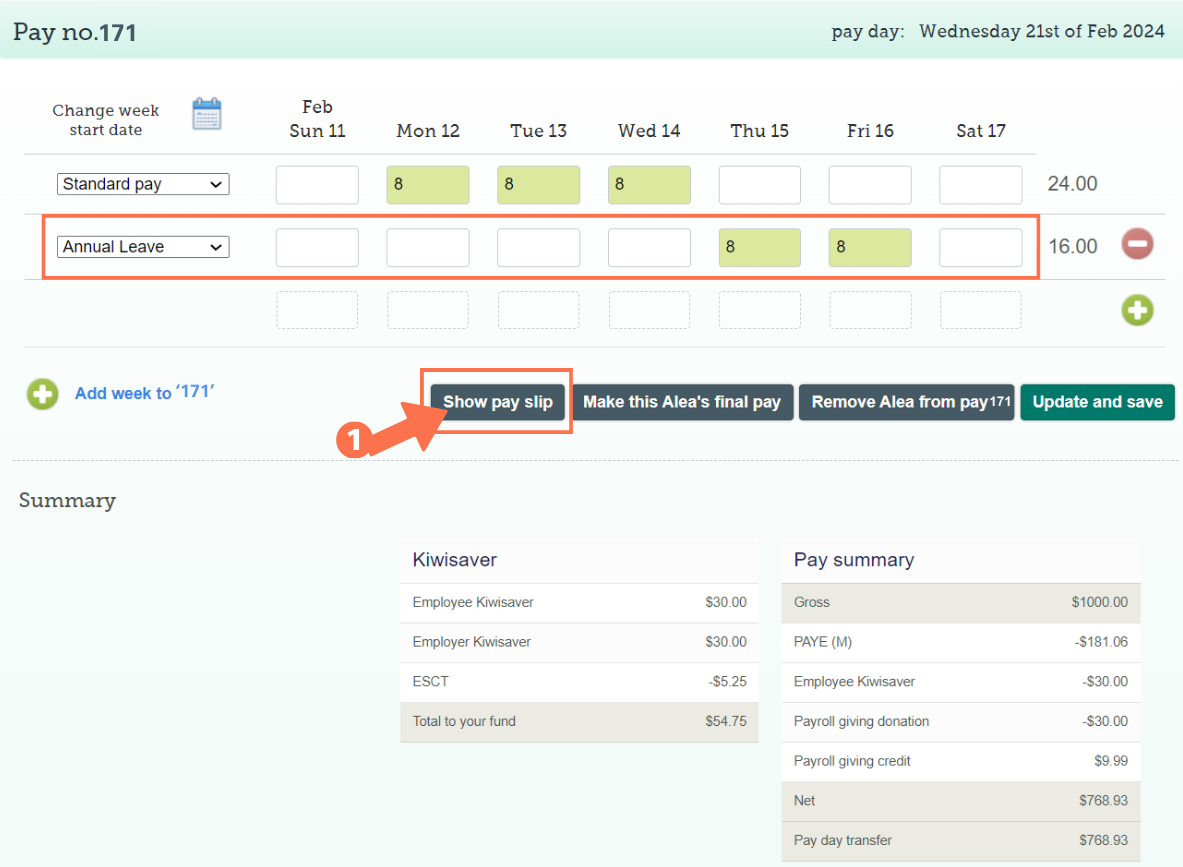Image resolution: width=1183 pixels, height=867 pixels.
Task: Click the green plus beside Add week
Action: (42, 394)
